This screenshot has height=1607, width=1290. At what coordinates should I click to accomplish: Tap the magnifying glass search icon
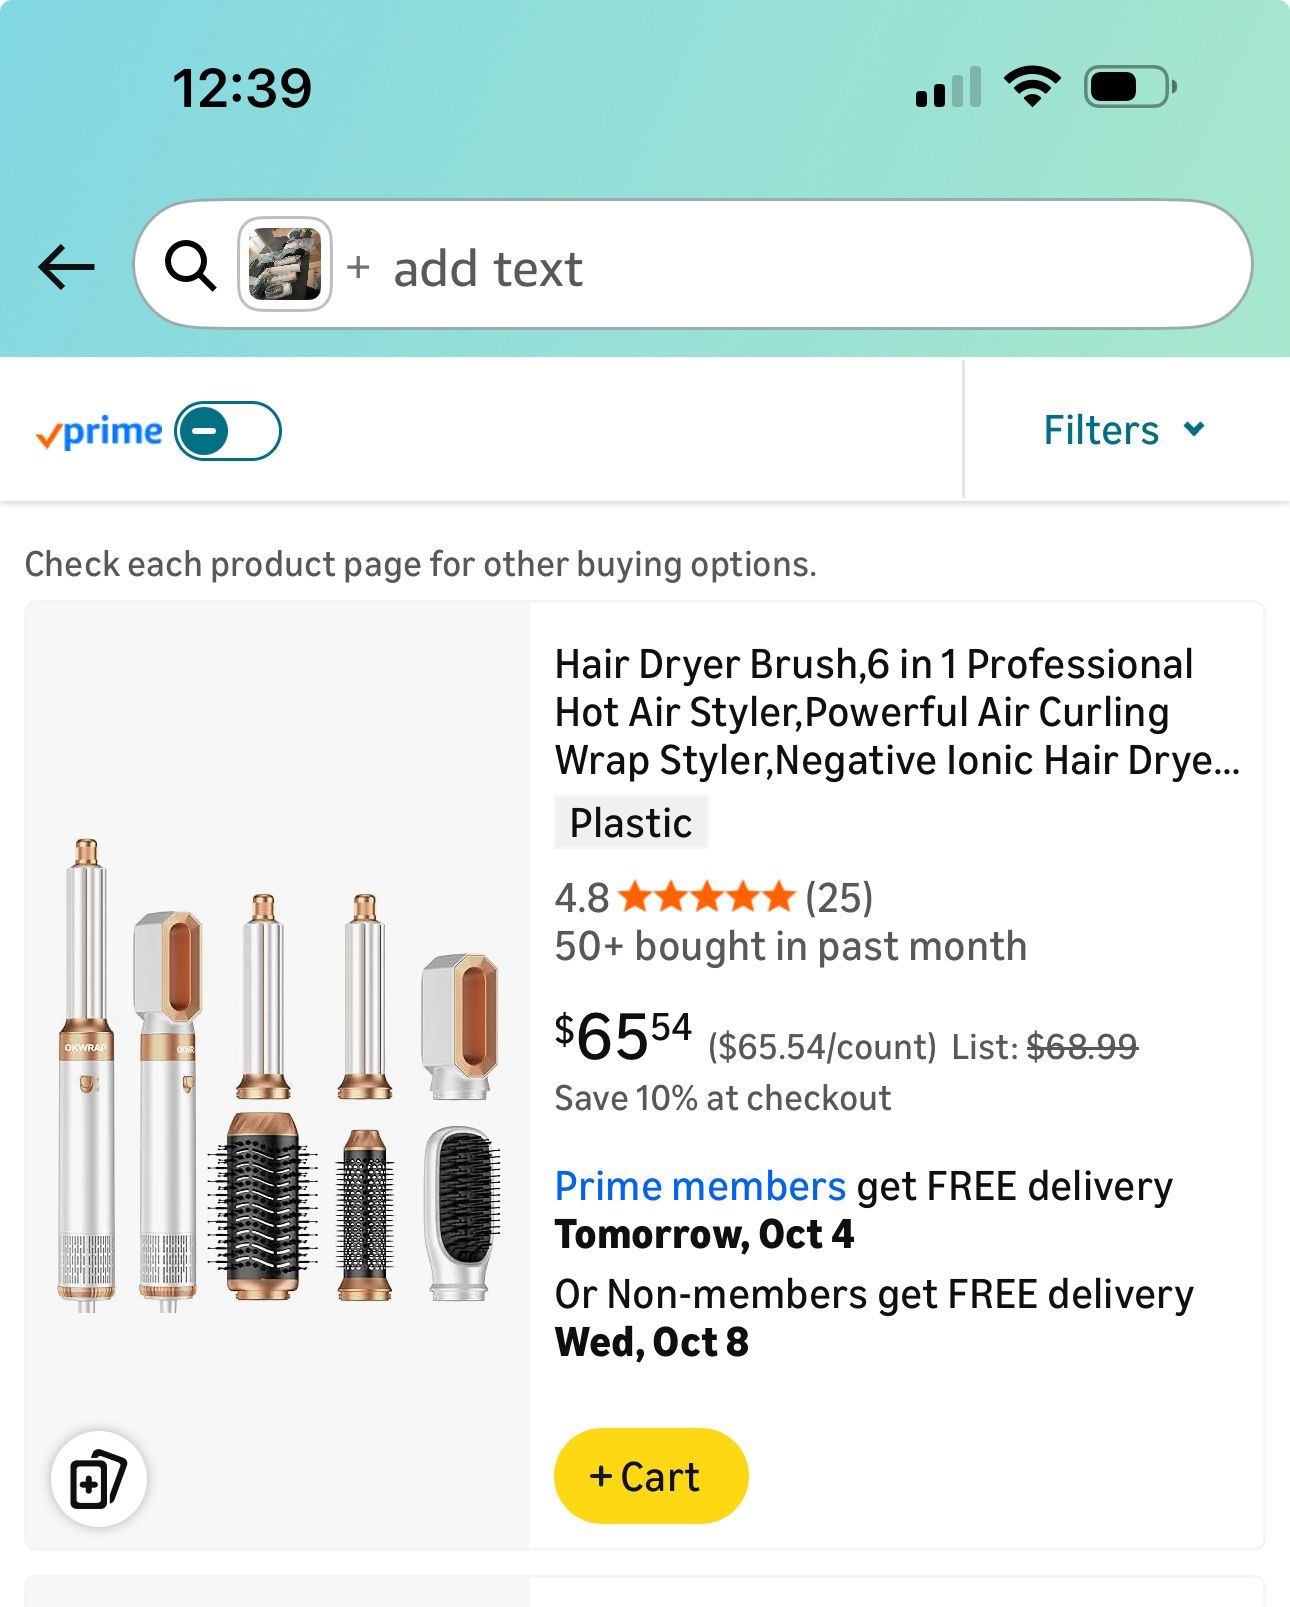[x=190, y=266]
